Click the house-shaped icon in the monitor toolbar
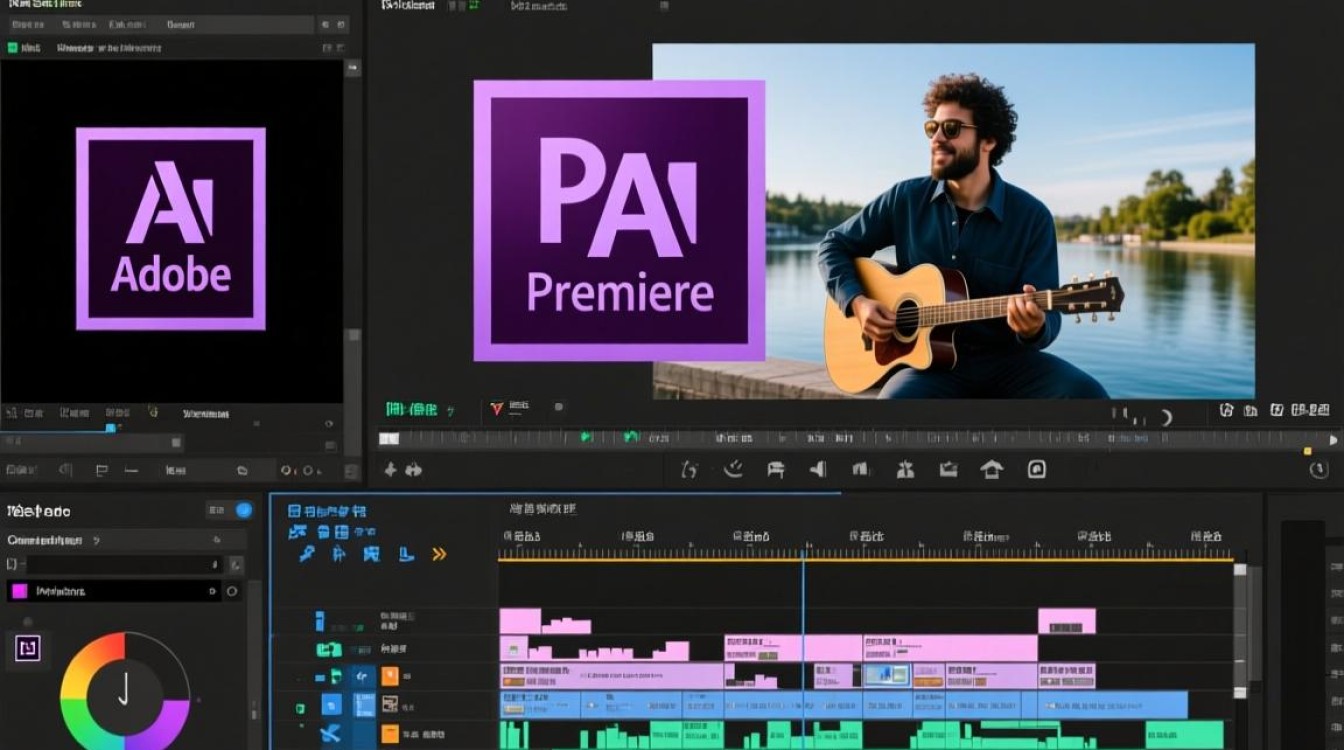The height and width of the screenshot is (750, 1344). 991,469
